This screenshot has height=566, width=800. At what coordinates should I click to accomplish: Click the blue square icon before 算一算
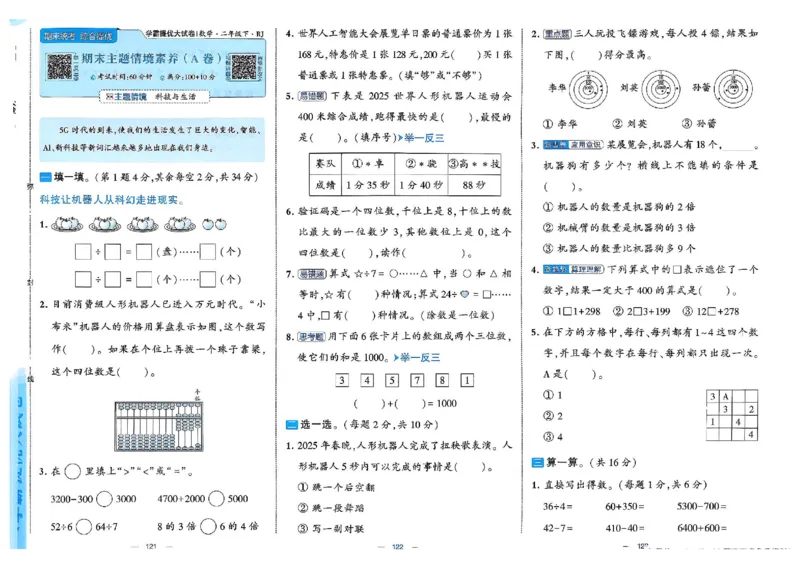tap(537, 462)
